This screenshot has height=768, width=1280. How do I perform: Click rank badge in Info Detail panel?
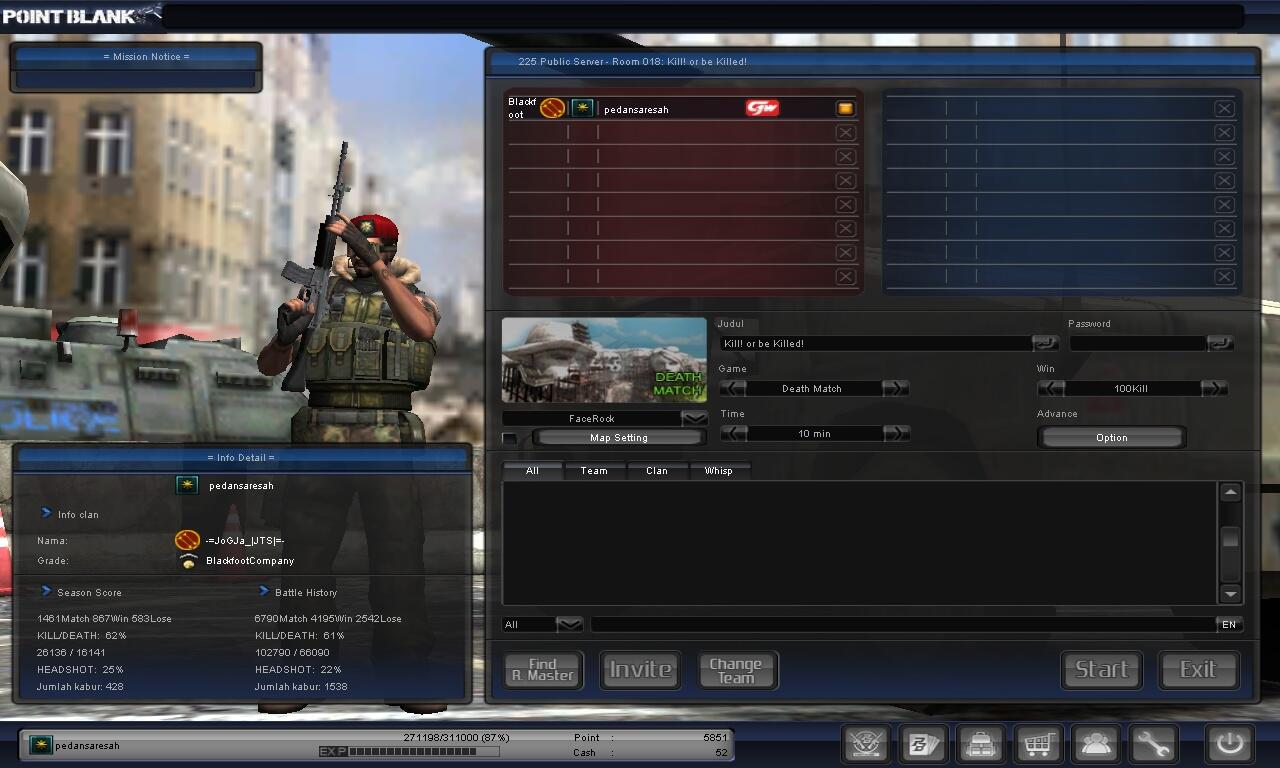click(187, 485)
